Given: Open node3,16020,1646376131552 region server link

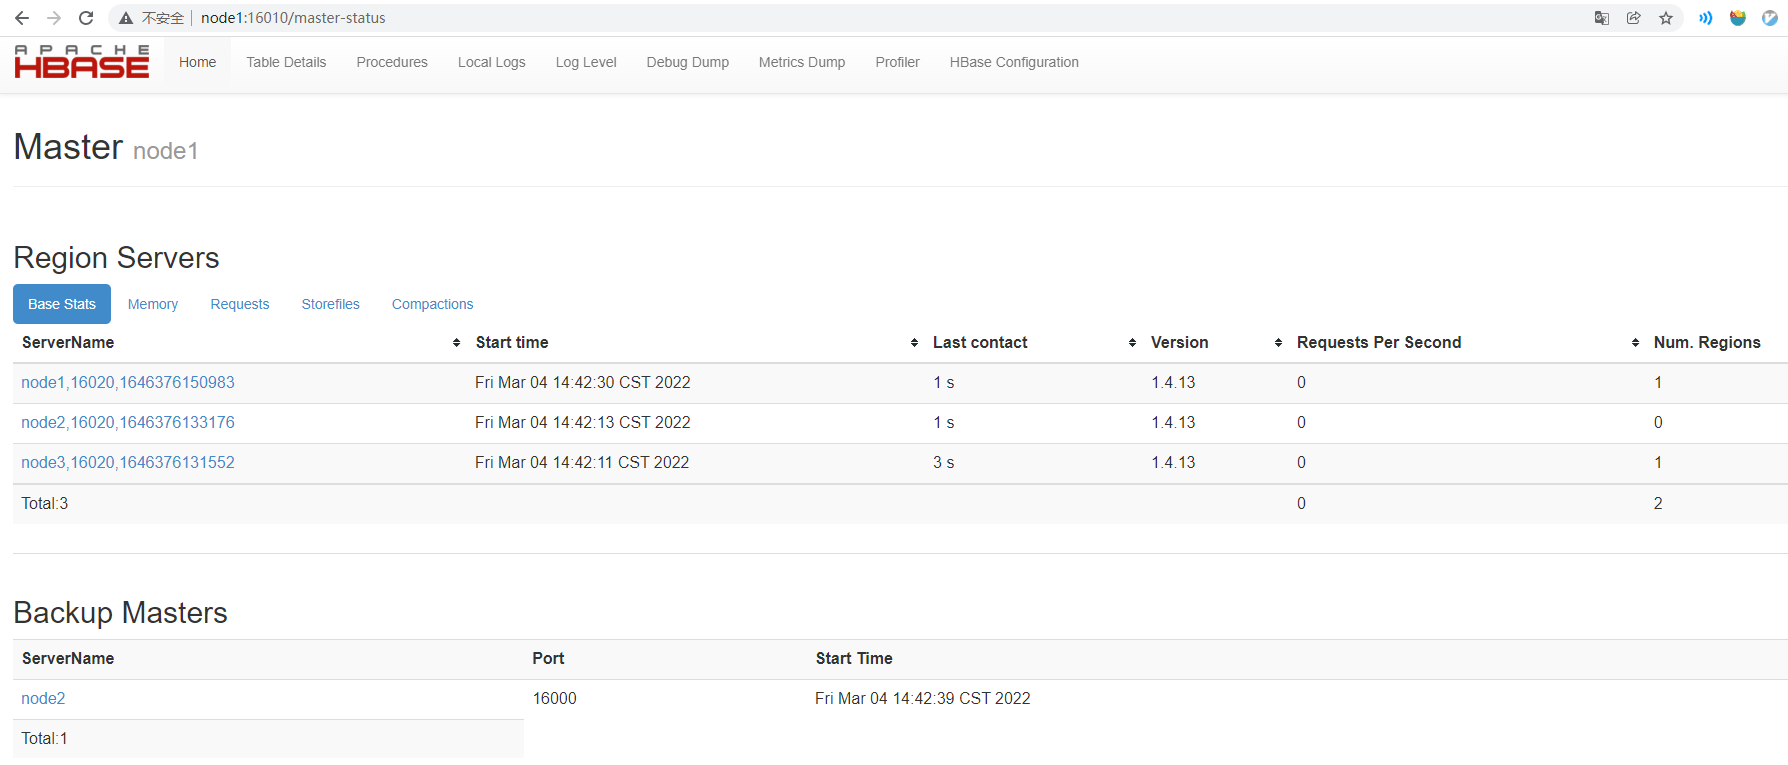Looking at the screenshot, I should click(x=128, y=462).
